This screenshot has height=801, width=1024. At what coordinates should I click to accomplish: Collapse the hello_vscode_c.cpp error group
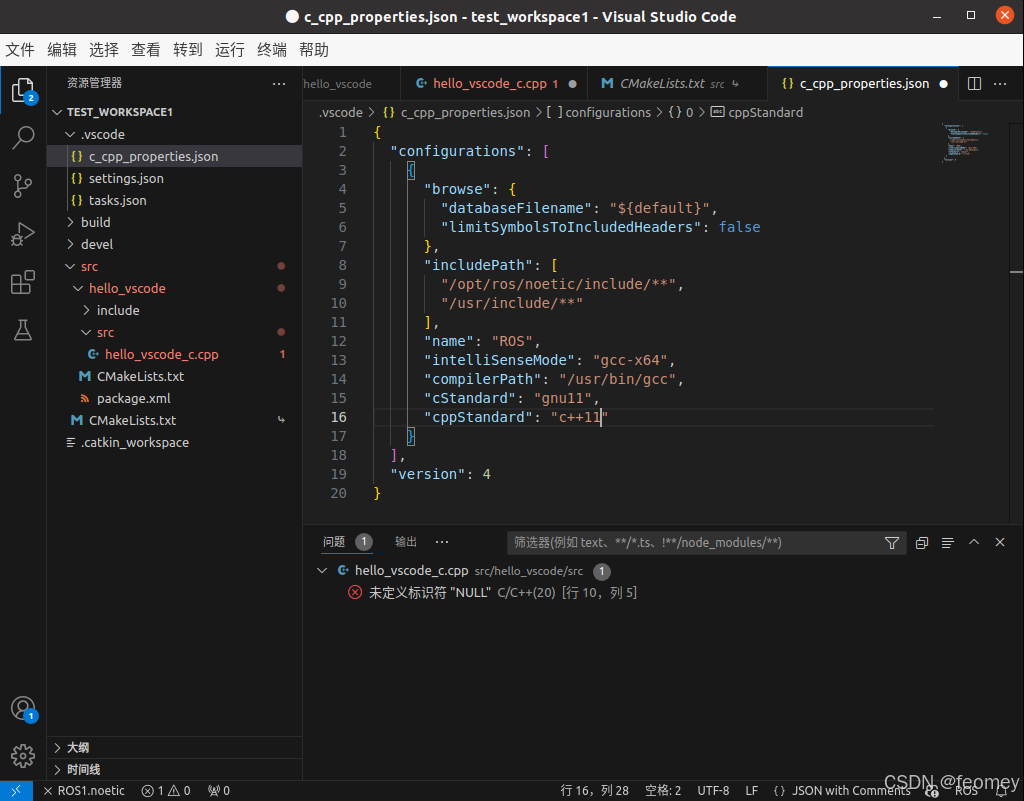(x=321, y=571)
